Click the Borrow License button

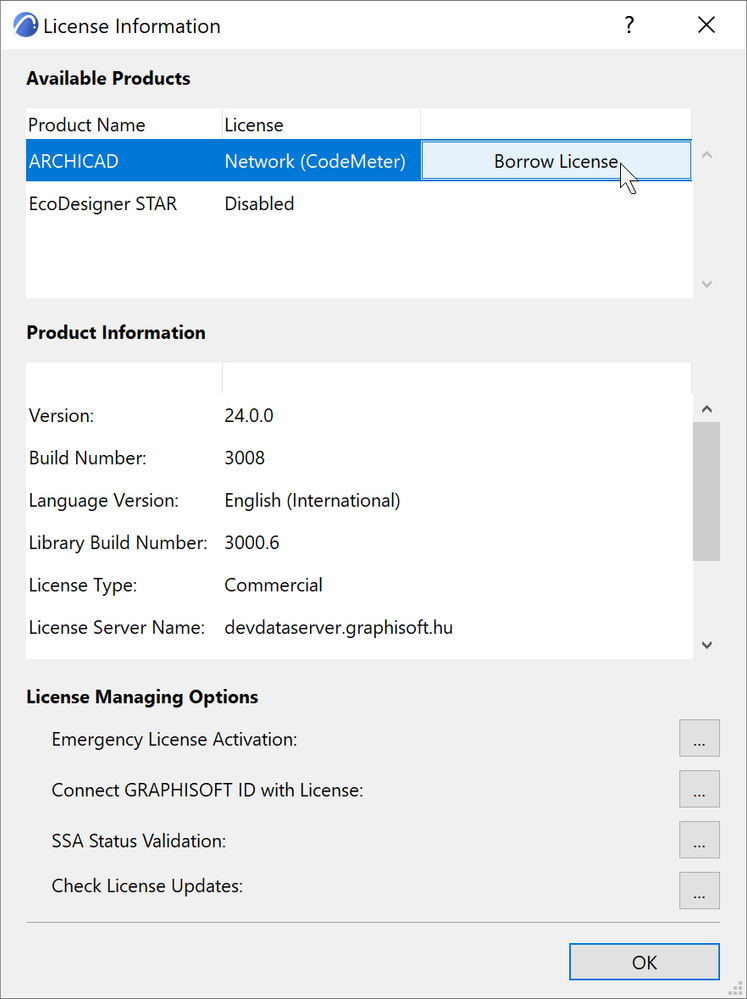click(x=556, y=161)
